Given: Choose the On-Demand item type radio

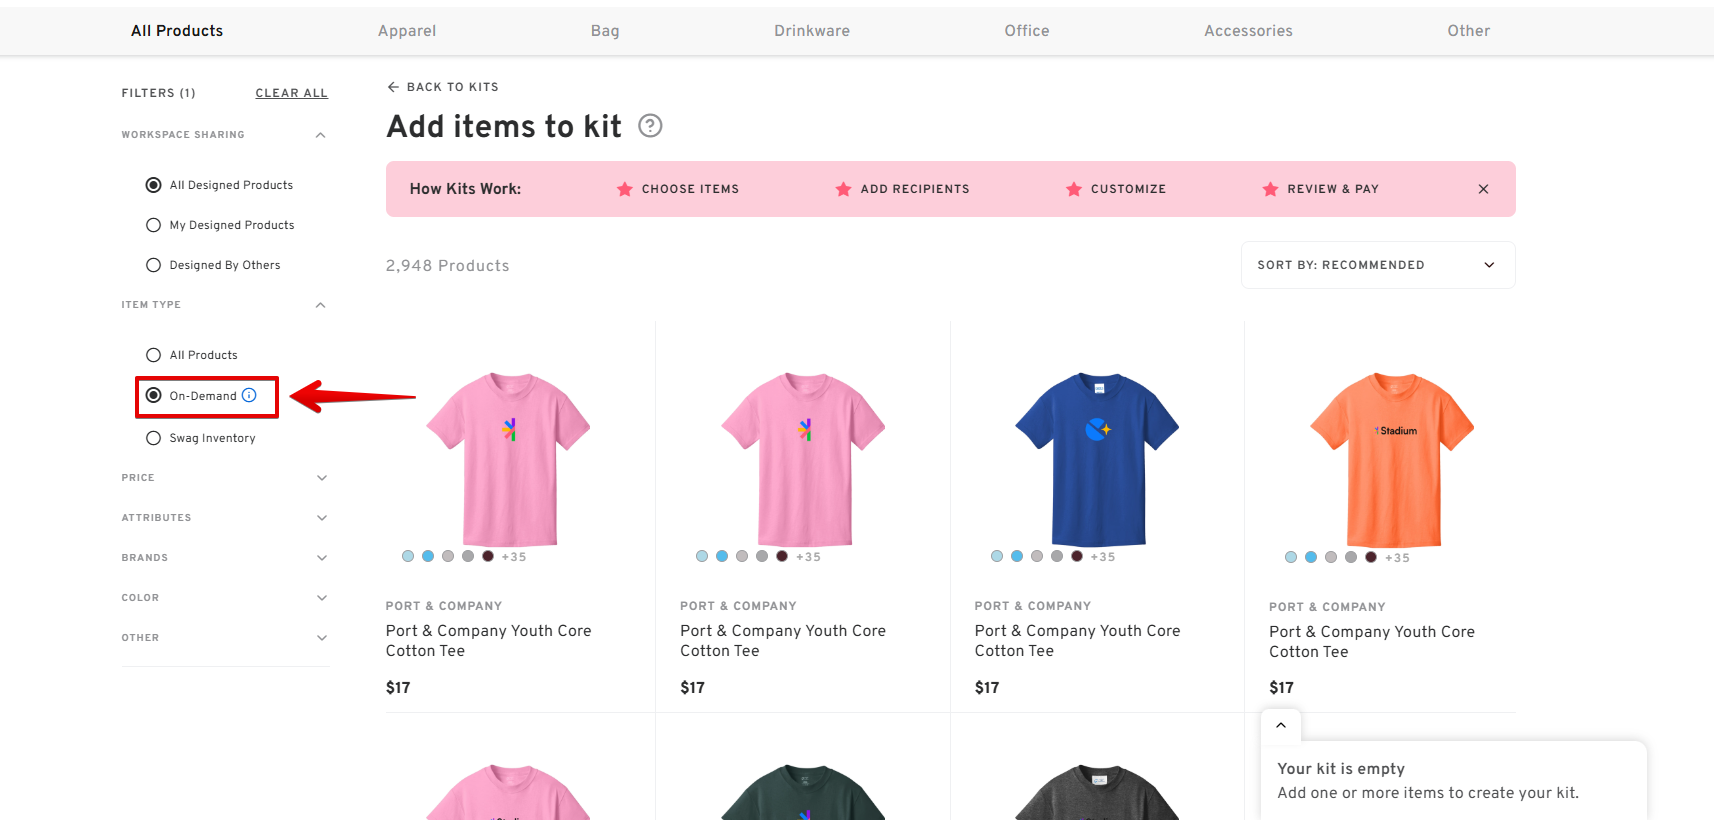Looking at the screenshot, I should (x=153, y=395).
